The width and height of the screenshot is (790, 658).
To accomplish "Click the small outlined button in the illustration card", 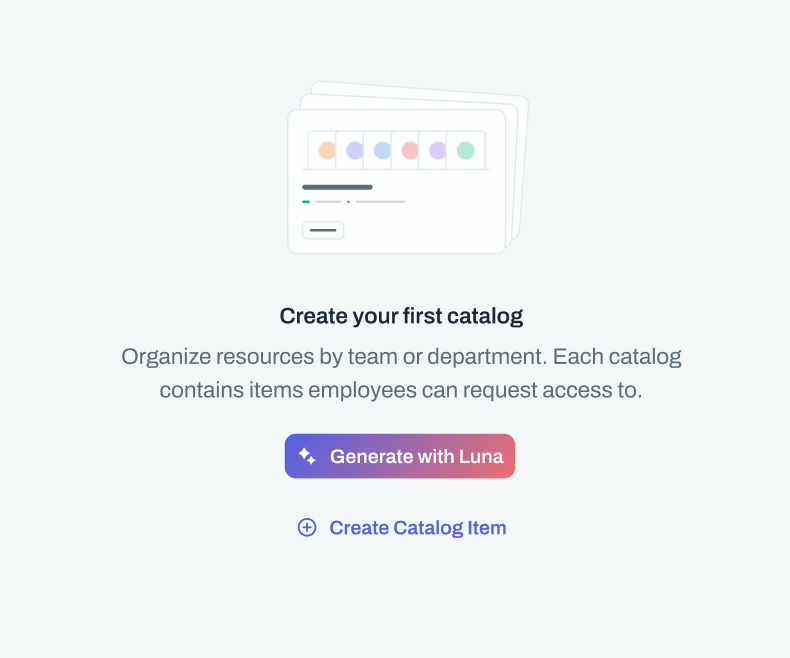I will [x=323, y=230].
